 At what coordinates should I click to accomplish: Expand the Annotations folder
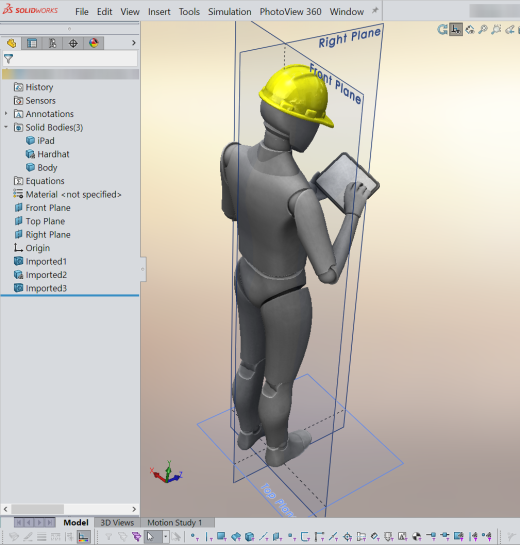point(6,114)
